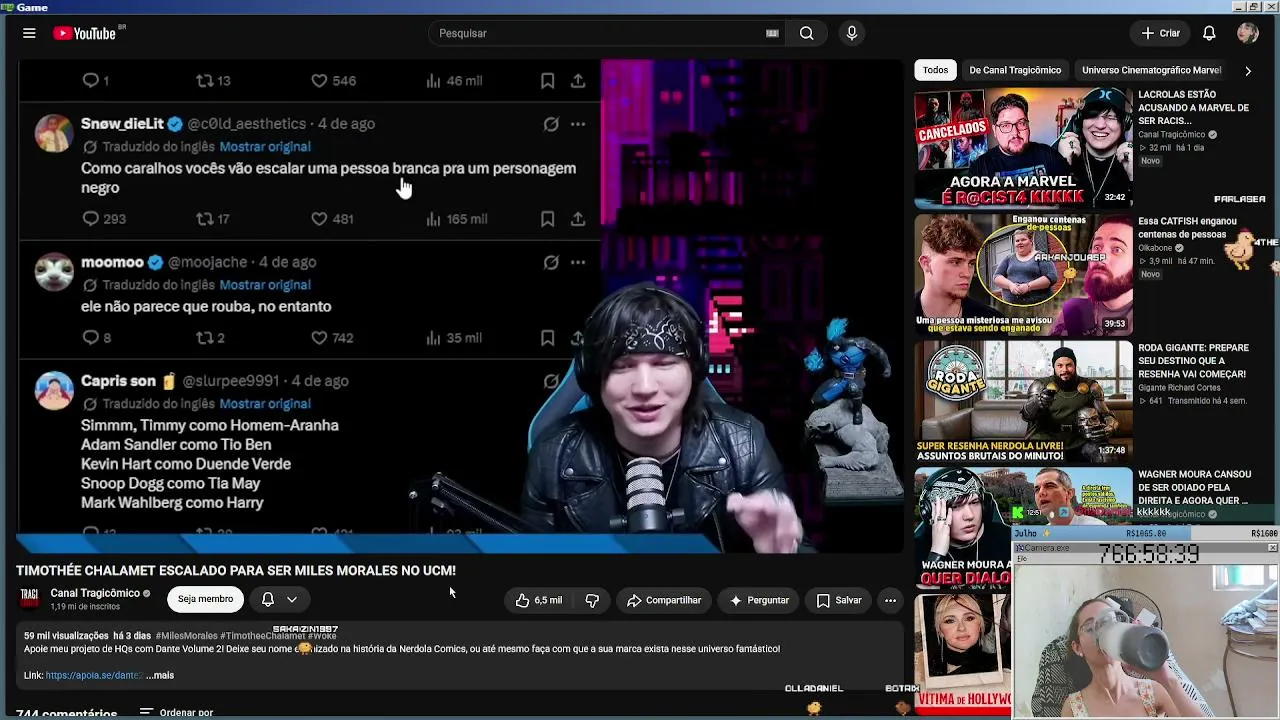Click the Compartilhar share button

pos(664,600)
